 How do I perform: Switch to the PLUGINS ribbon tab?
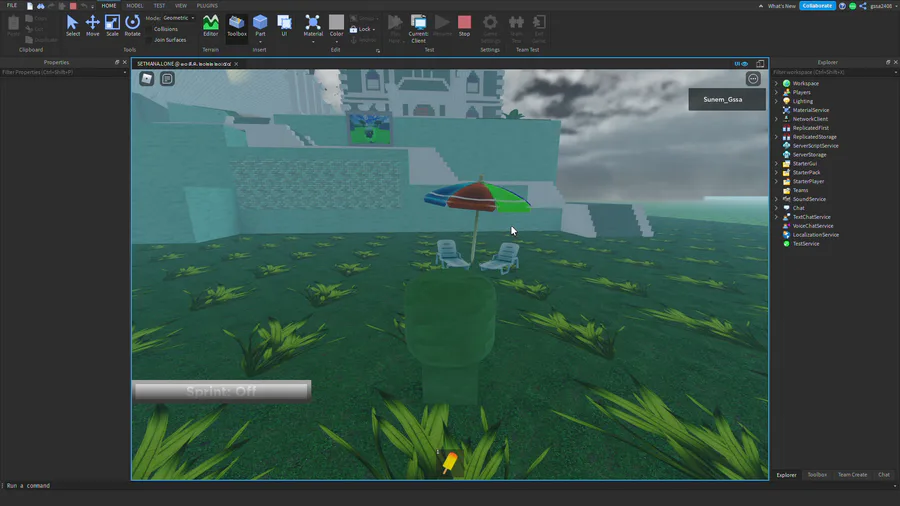point(207,5)
